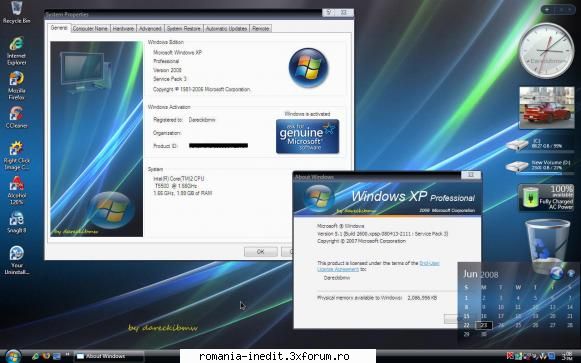This screenshot has height=363, width=581.
Task: Open the CCleaner desktop shortcut
Action: point(17,117)
